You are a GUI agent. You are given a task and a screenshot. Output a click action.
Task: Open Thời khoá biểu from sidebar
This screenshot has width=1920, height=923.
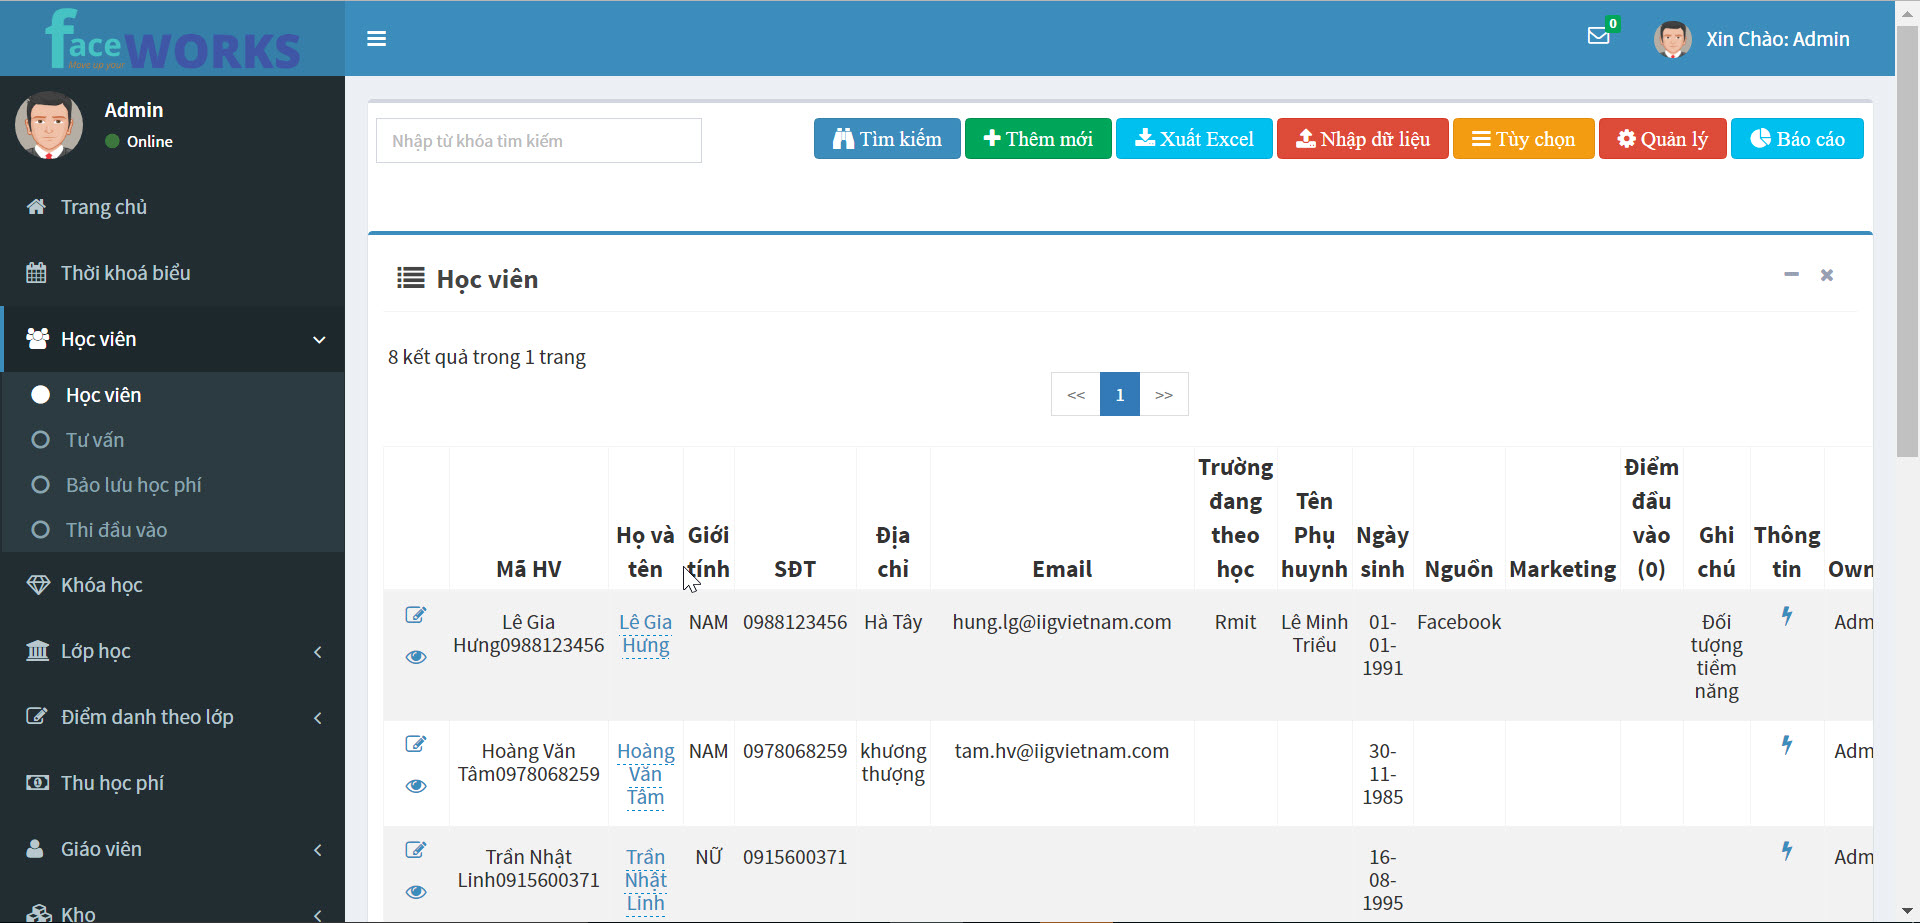point(125,273)
